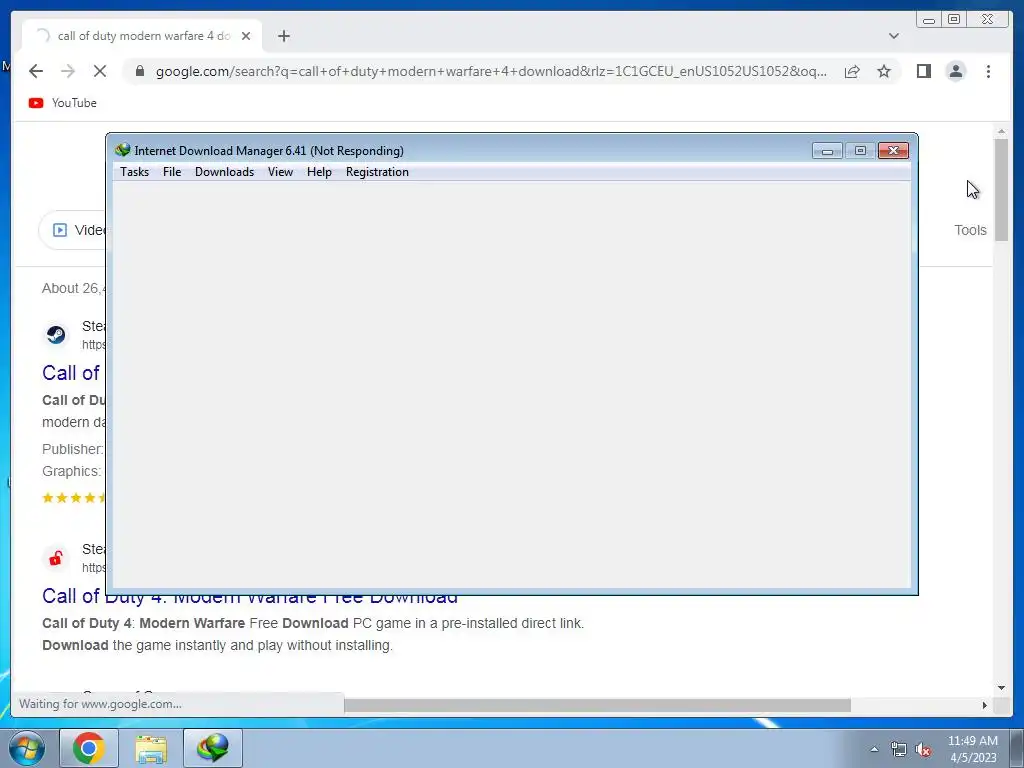Open the Downloads menu in Internet Download Manager
The width and height of the screenshot is (1024, 768).
(x=224, y=172)
